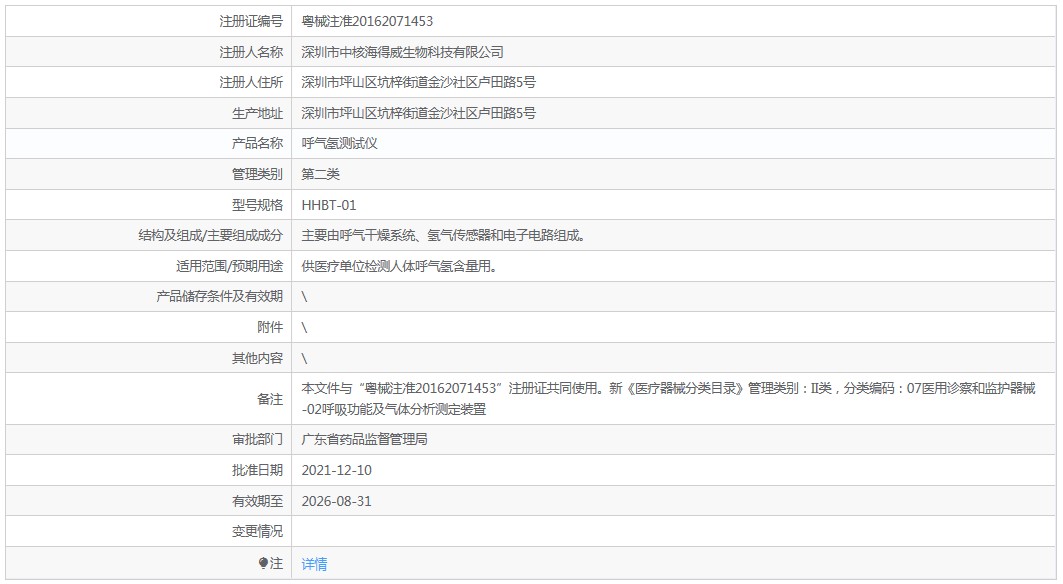Click the 备注 remarks paragraph

[x=668, y=398]
